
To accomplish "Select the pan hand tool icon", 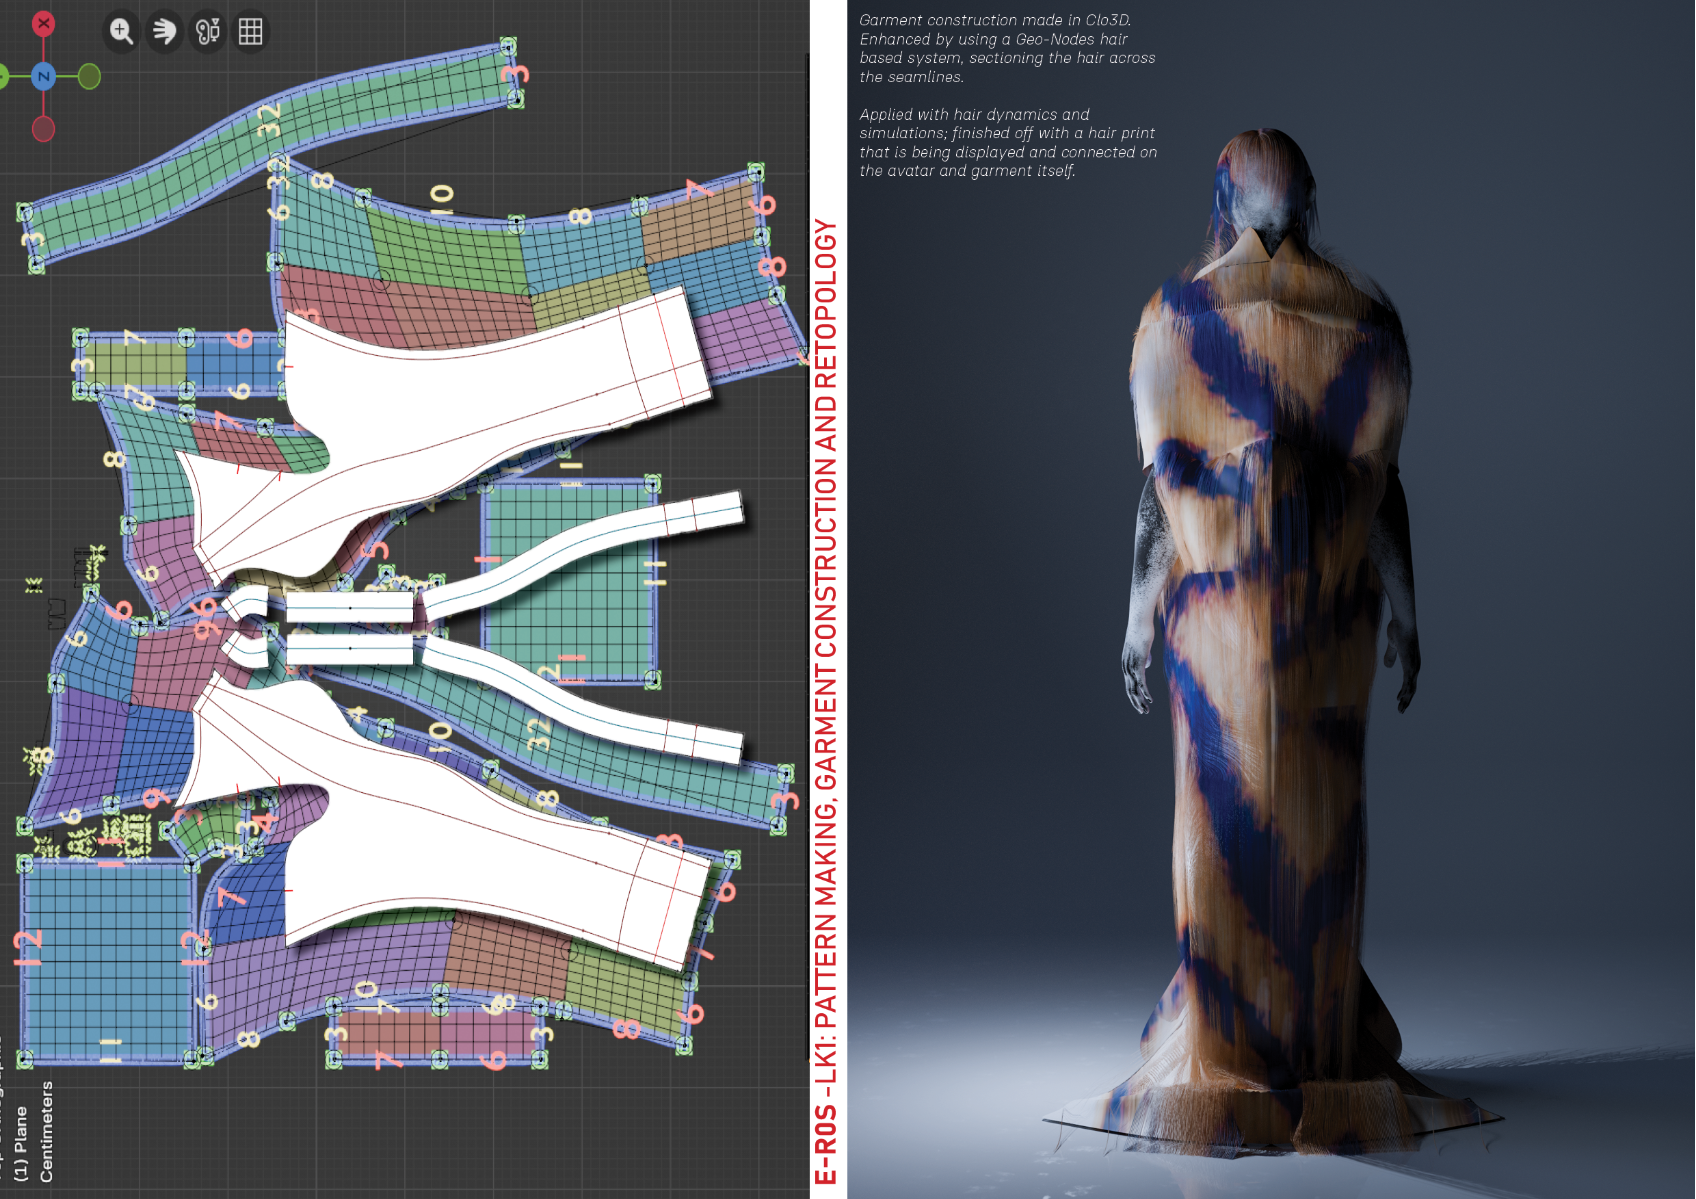I will (164, 31).
